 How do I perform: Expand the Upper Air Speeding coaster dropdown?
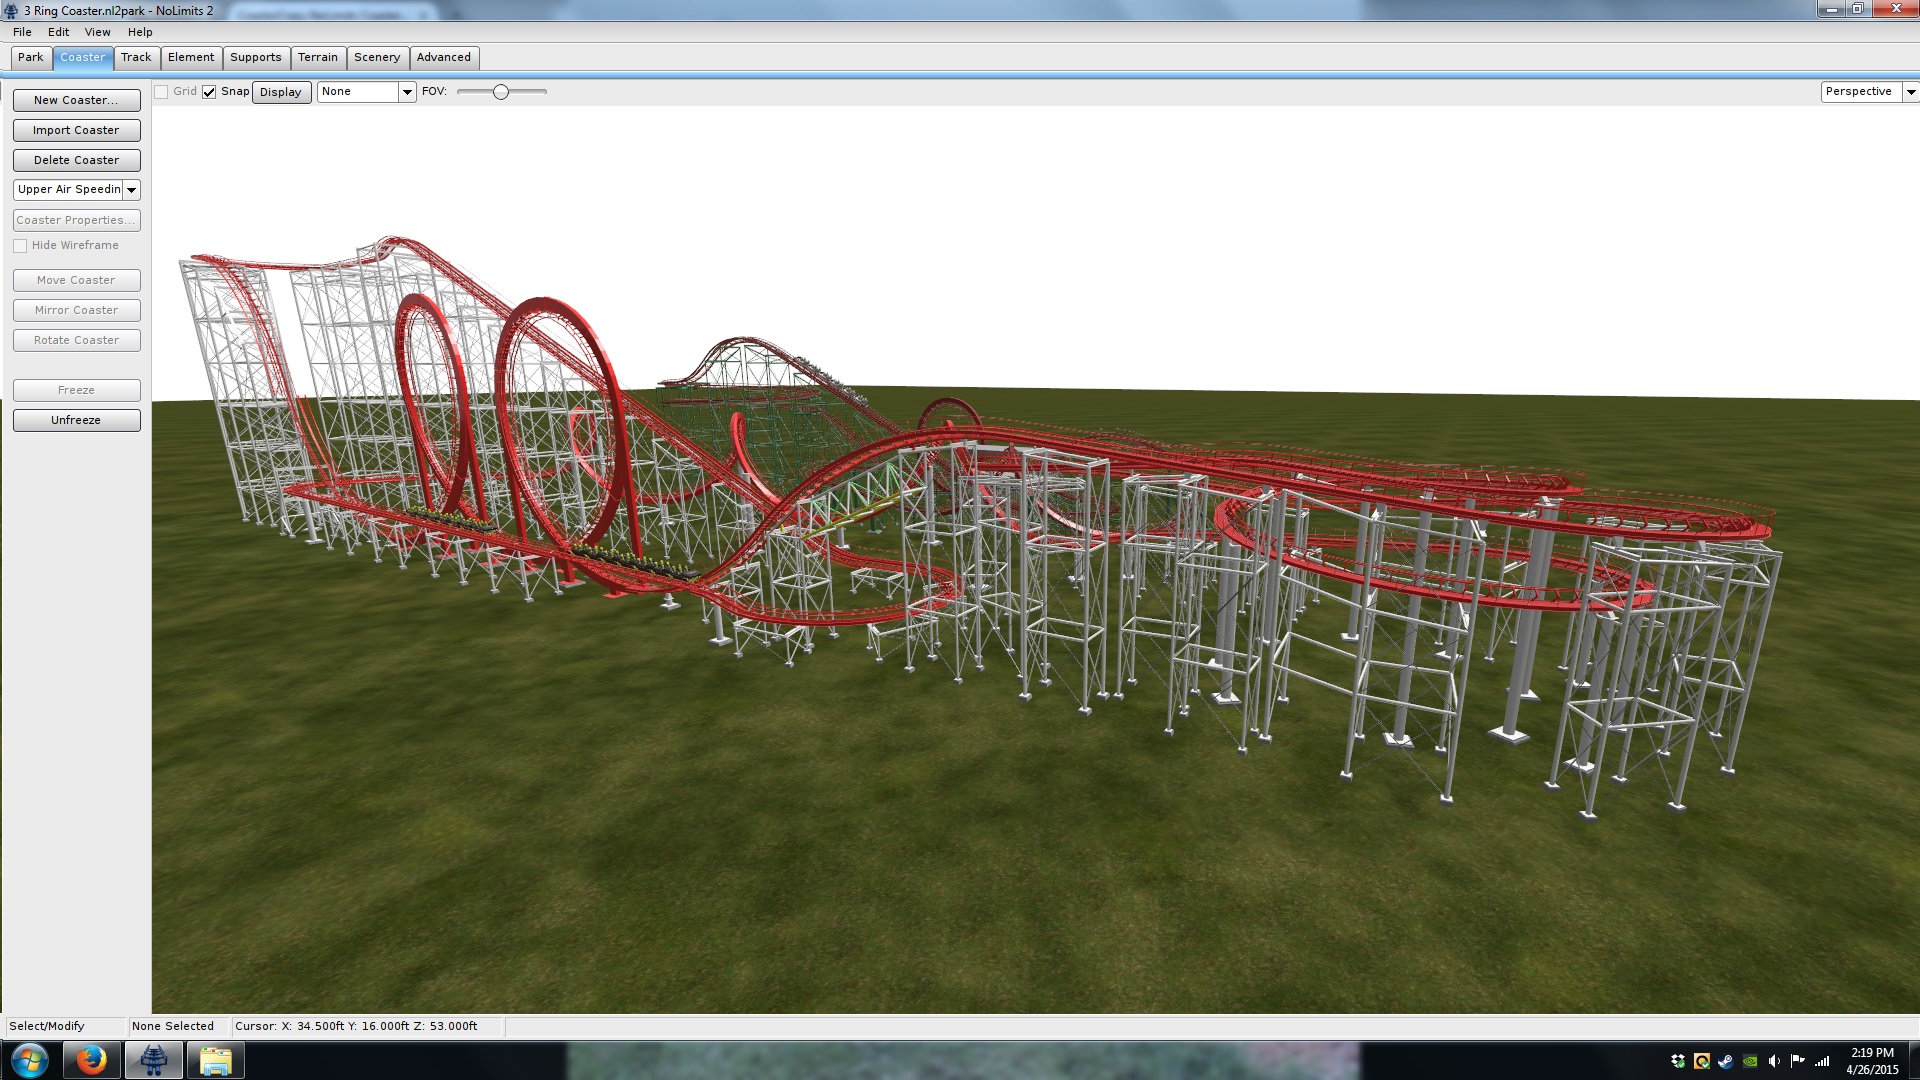[131, 190]
